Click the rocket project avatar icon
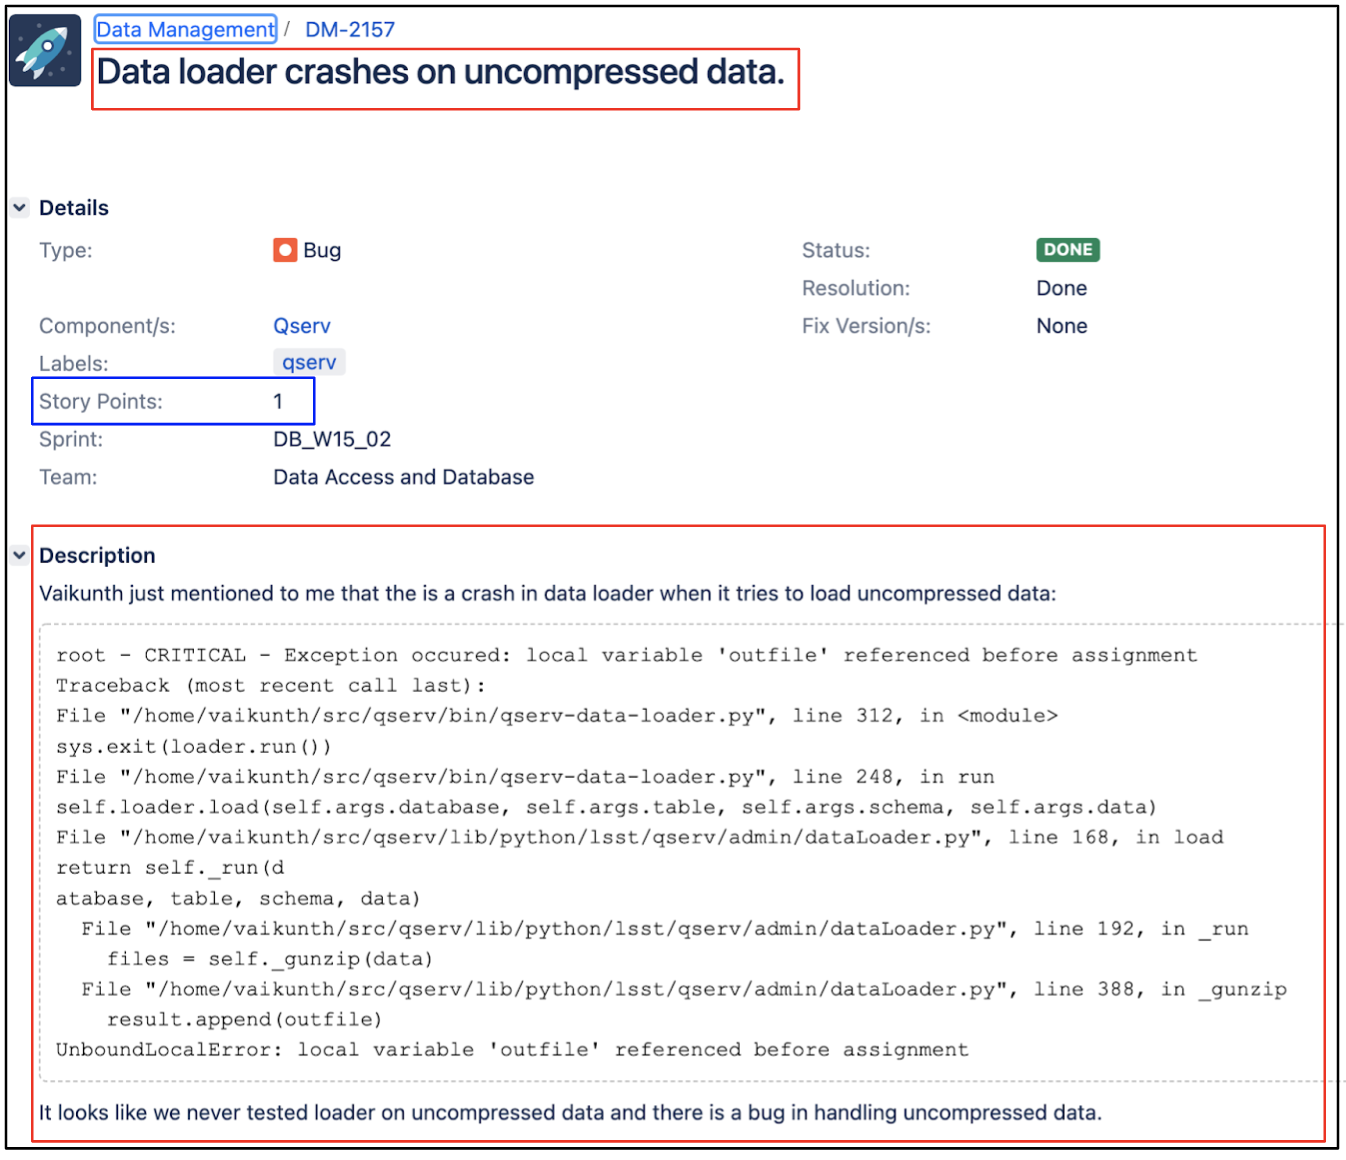Screen dimensions: 1346x1160 pos(45,50)
